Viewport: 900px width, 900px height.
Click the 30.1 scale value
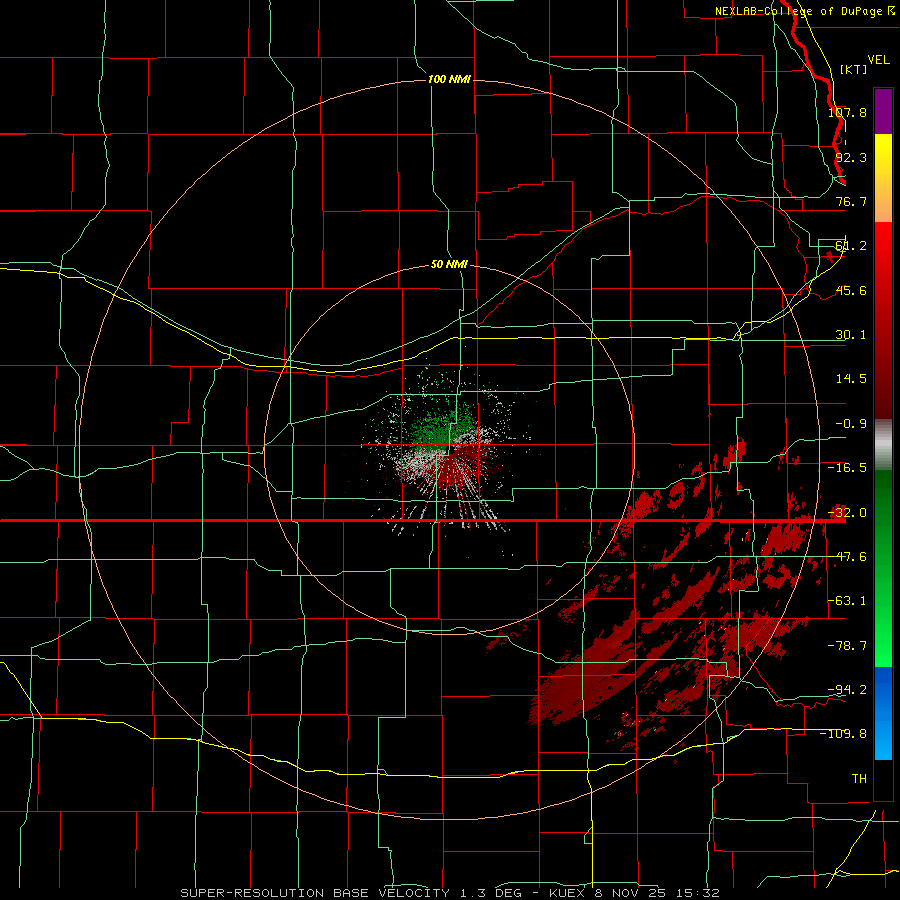(851, 334)
